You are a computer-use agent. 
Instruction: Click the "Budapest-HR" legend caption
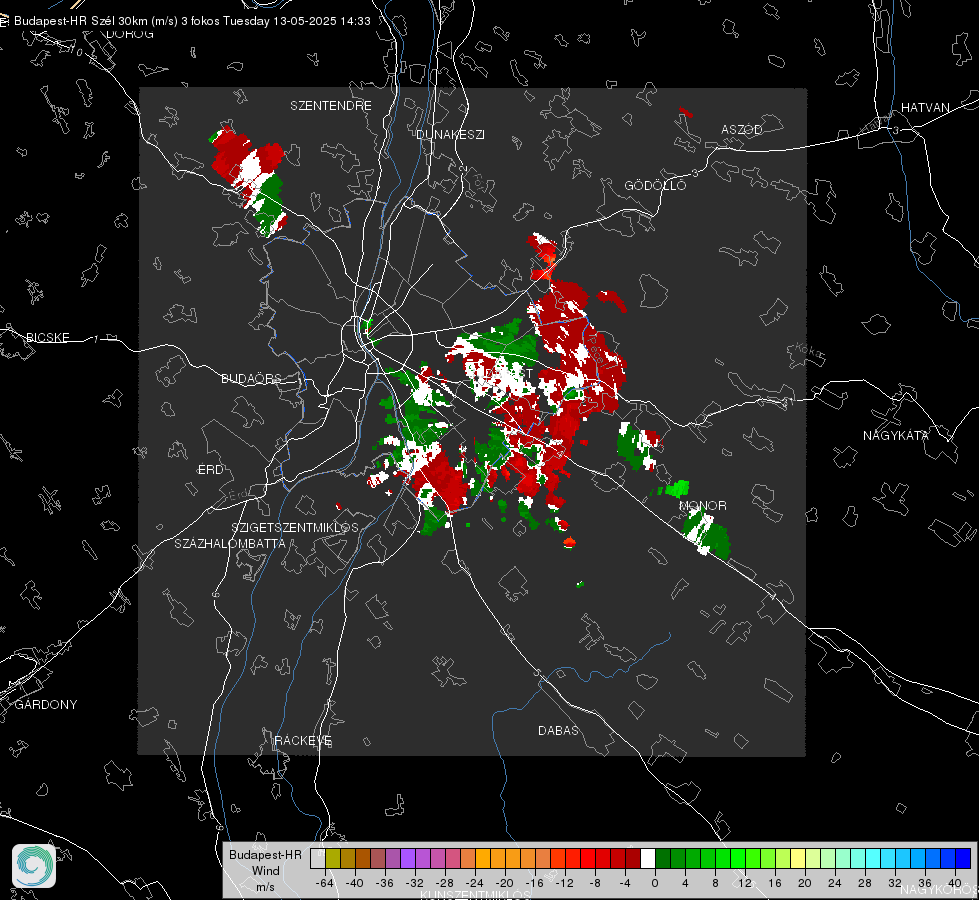click(265, 854)
